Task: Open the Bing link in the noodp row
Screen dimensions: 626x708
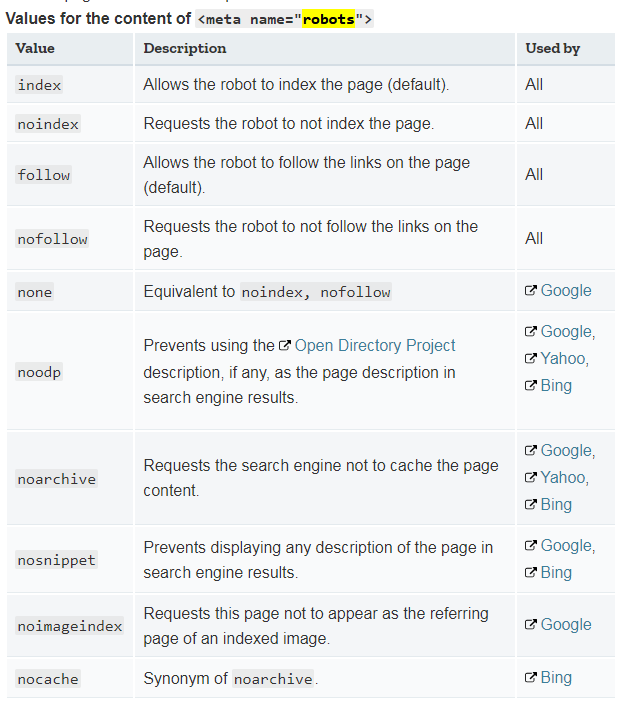Action: 556,386
